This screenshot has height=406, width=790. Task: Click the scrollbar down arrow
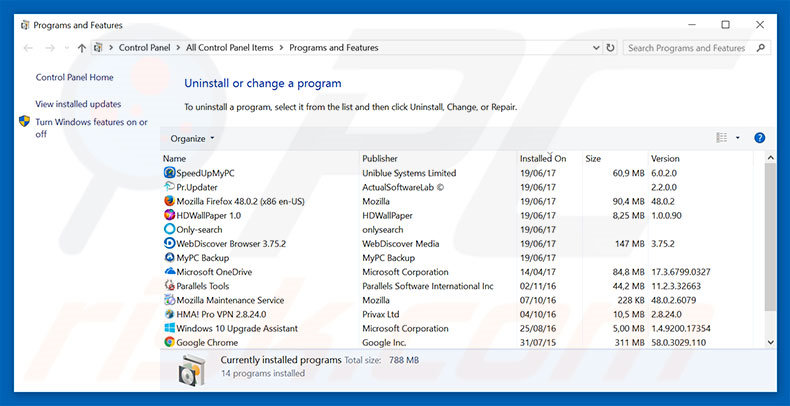(x=770, y=342)
